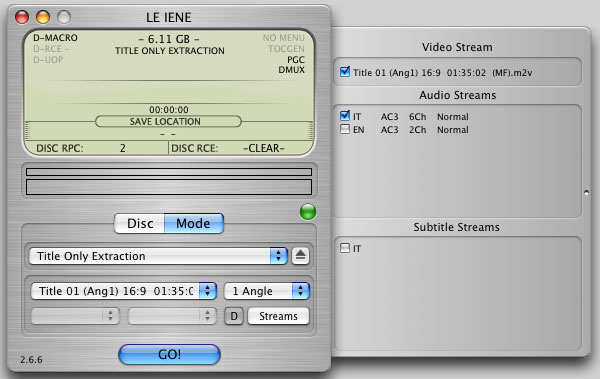Enable the EN AC3 2Ch audio stream

(345, 129)
